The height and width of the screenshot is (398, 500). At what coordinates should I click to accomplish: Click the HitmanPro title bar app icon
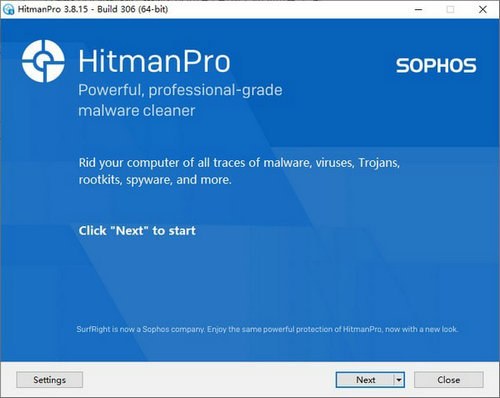8,9
